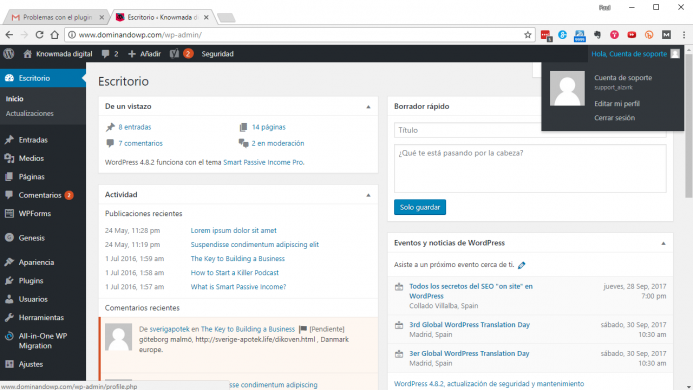This screenshot has width=693, height=390.
Task: Click the Solo guardar button
Action: coord(420,207)
